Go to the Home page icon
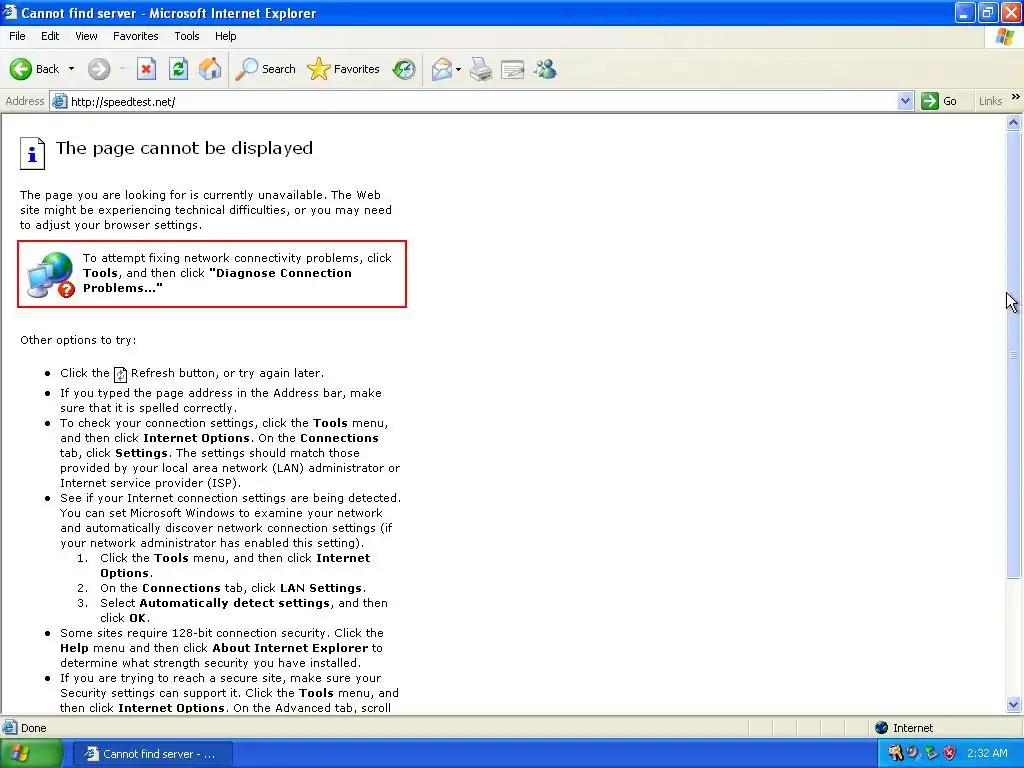This screenshot has width=1024, height=768. (210, 69)
